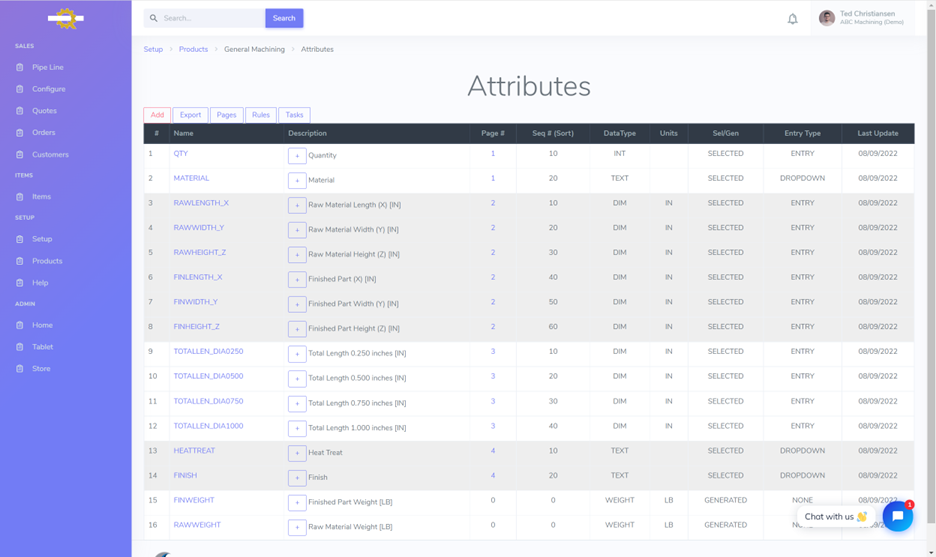Click the Products breadcrumb link
This screenshot has height=557, width=936.
click(x=193, y=49)
